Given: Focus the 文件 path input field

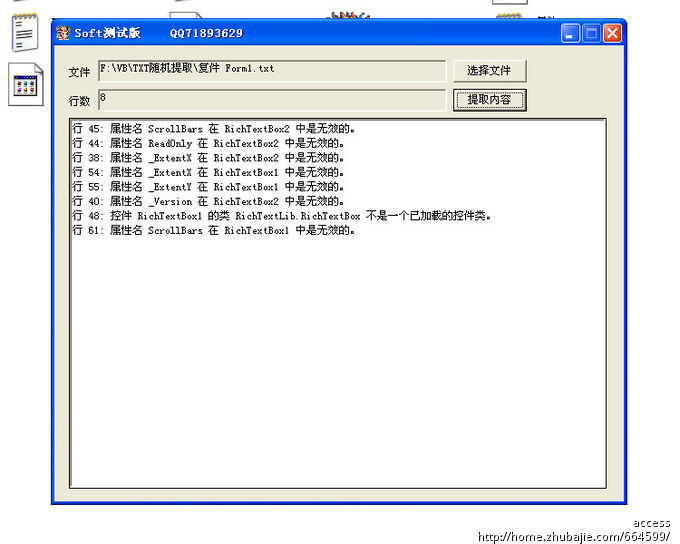Looking at the screenshot, I should pyautogui.click(x=271, y=71).
